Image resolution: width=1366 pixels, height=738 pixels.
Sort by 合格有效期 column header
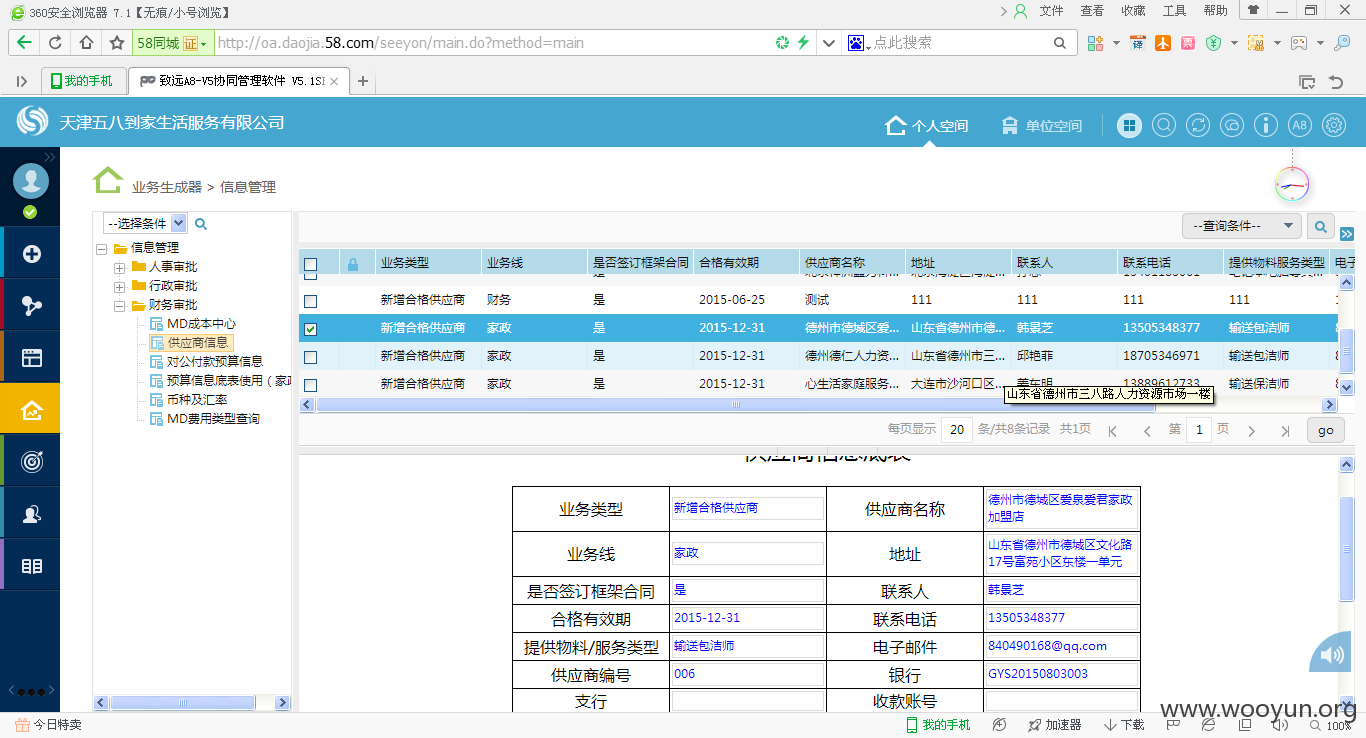click(x=729, y=263)
